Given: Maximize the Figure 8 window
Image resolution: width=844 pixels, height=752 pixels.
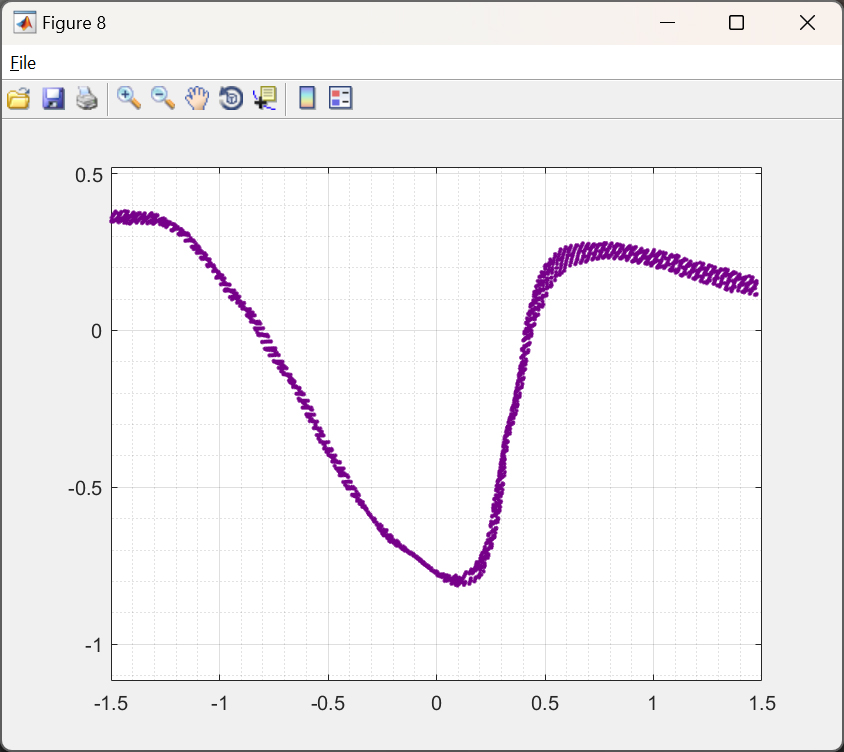Looking at the screenshot, I should pos(737,23).
